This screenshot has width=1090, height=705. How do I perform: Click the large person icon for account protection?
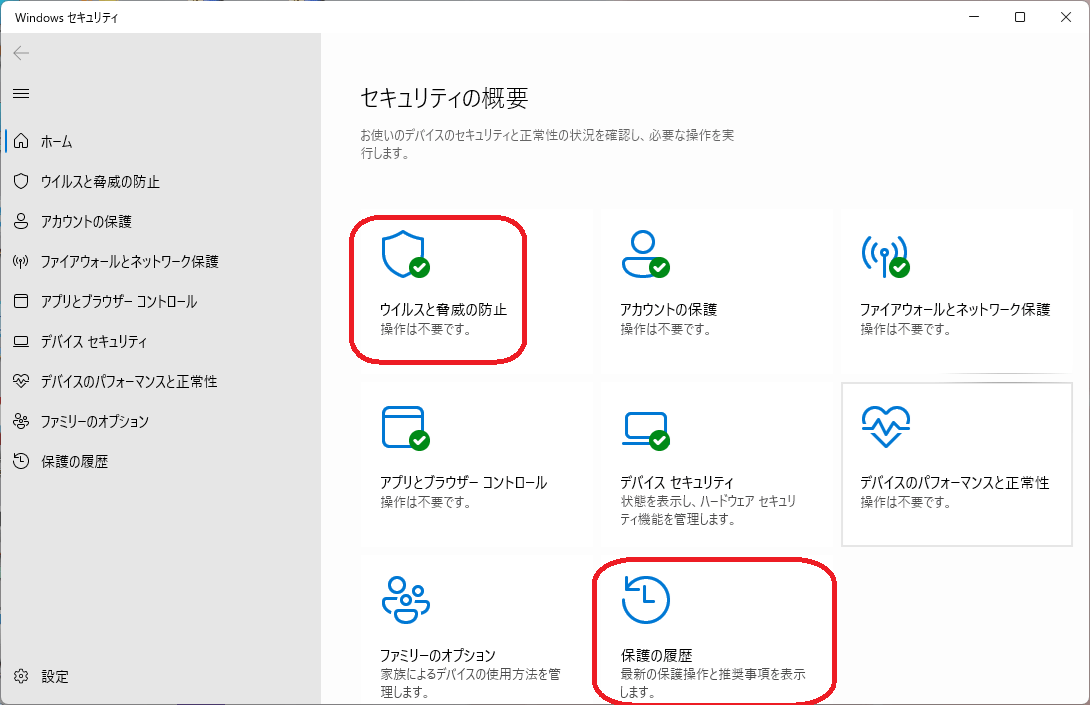point(645,254)
